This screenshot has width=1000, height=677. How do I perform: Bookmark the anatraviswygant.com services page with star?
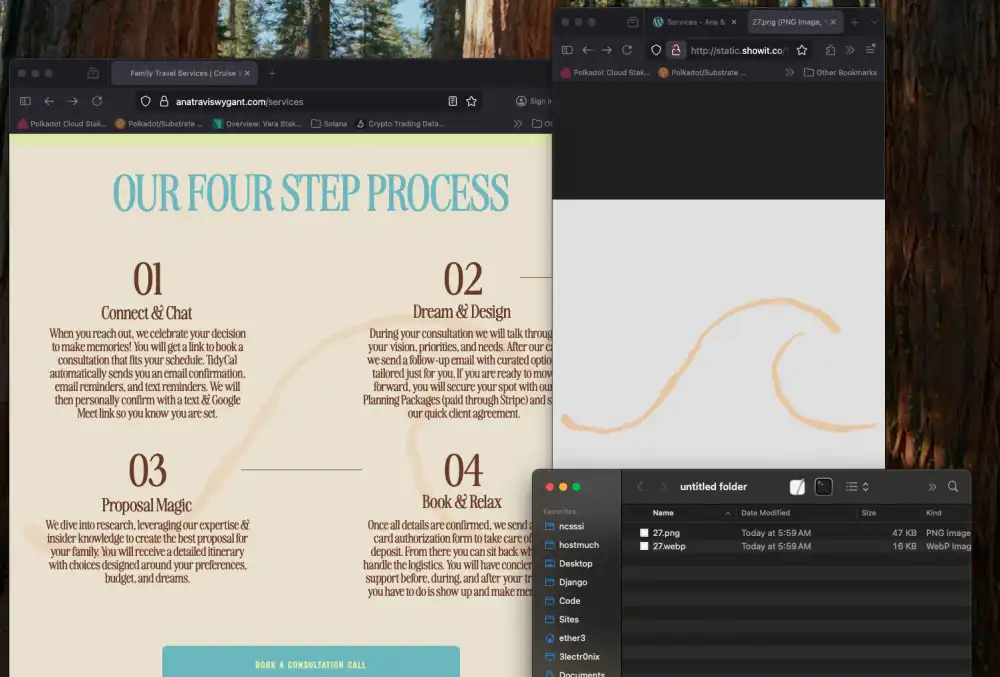[471, 101]
